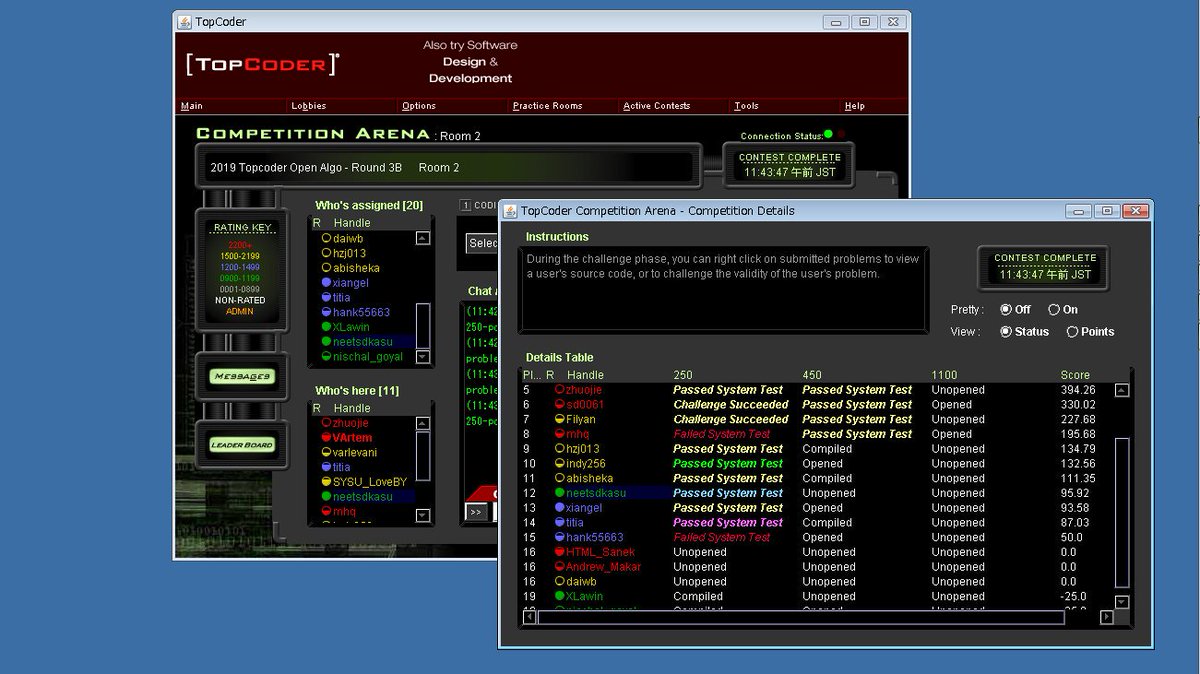
Task: Click the horizontal scrollbar thumb in Details Table
Action: [800, 618]
